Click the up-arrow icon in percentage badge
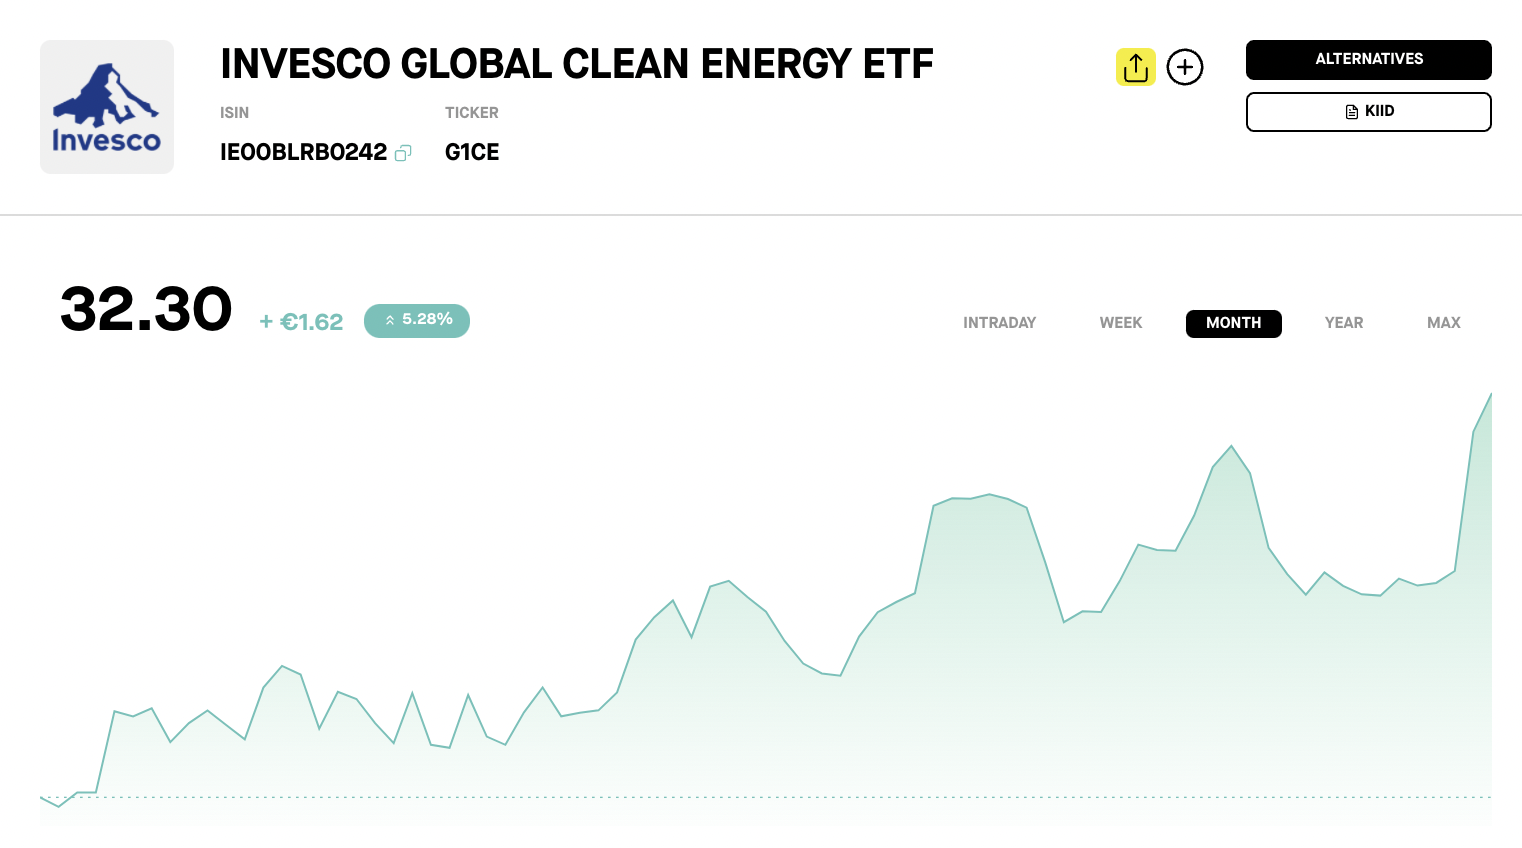 coord(390,320)
